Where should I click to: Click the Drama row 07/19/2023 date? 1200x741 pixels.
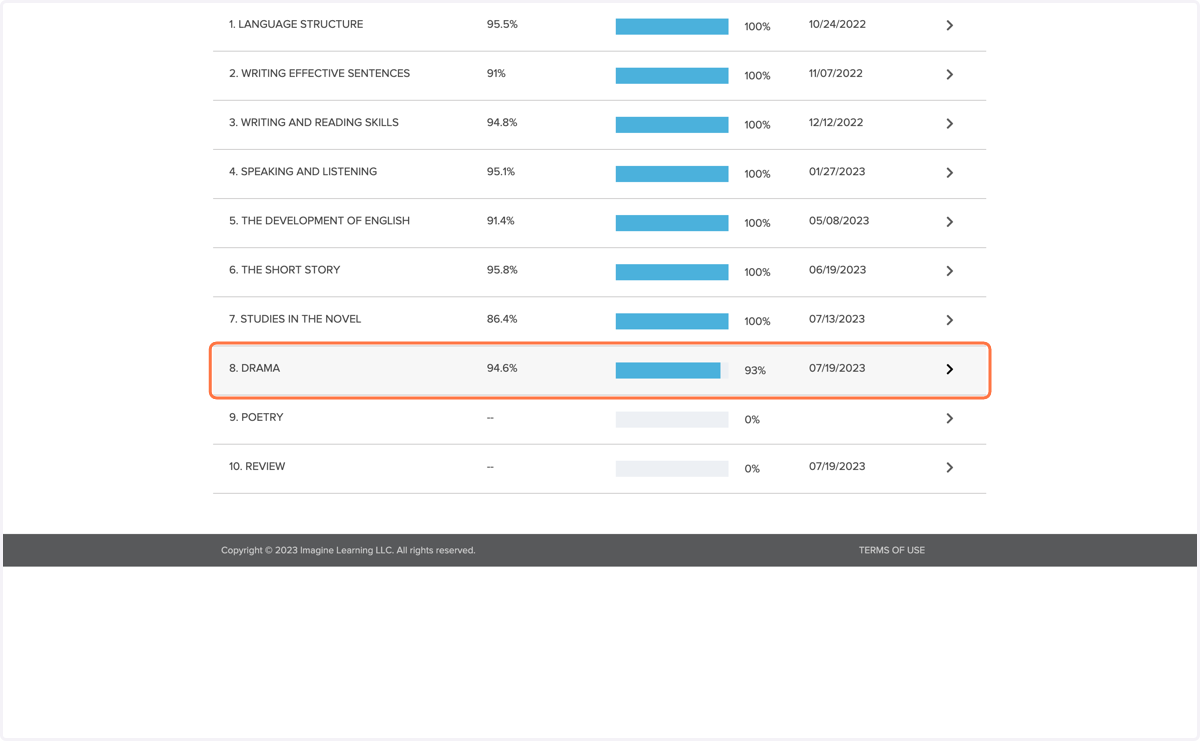click(x=837, y=367)
